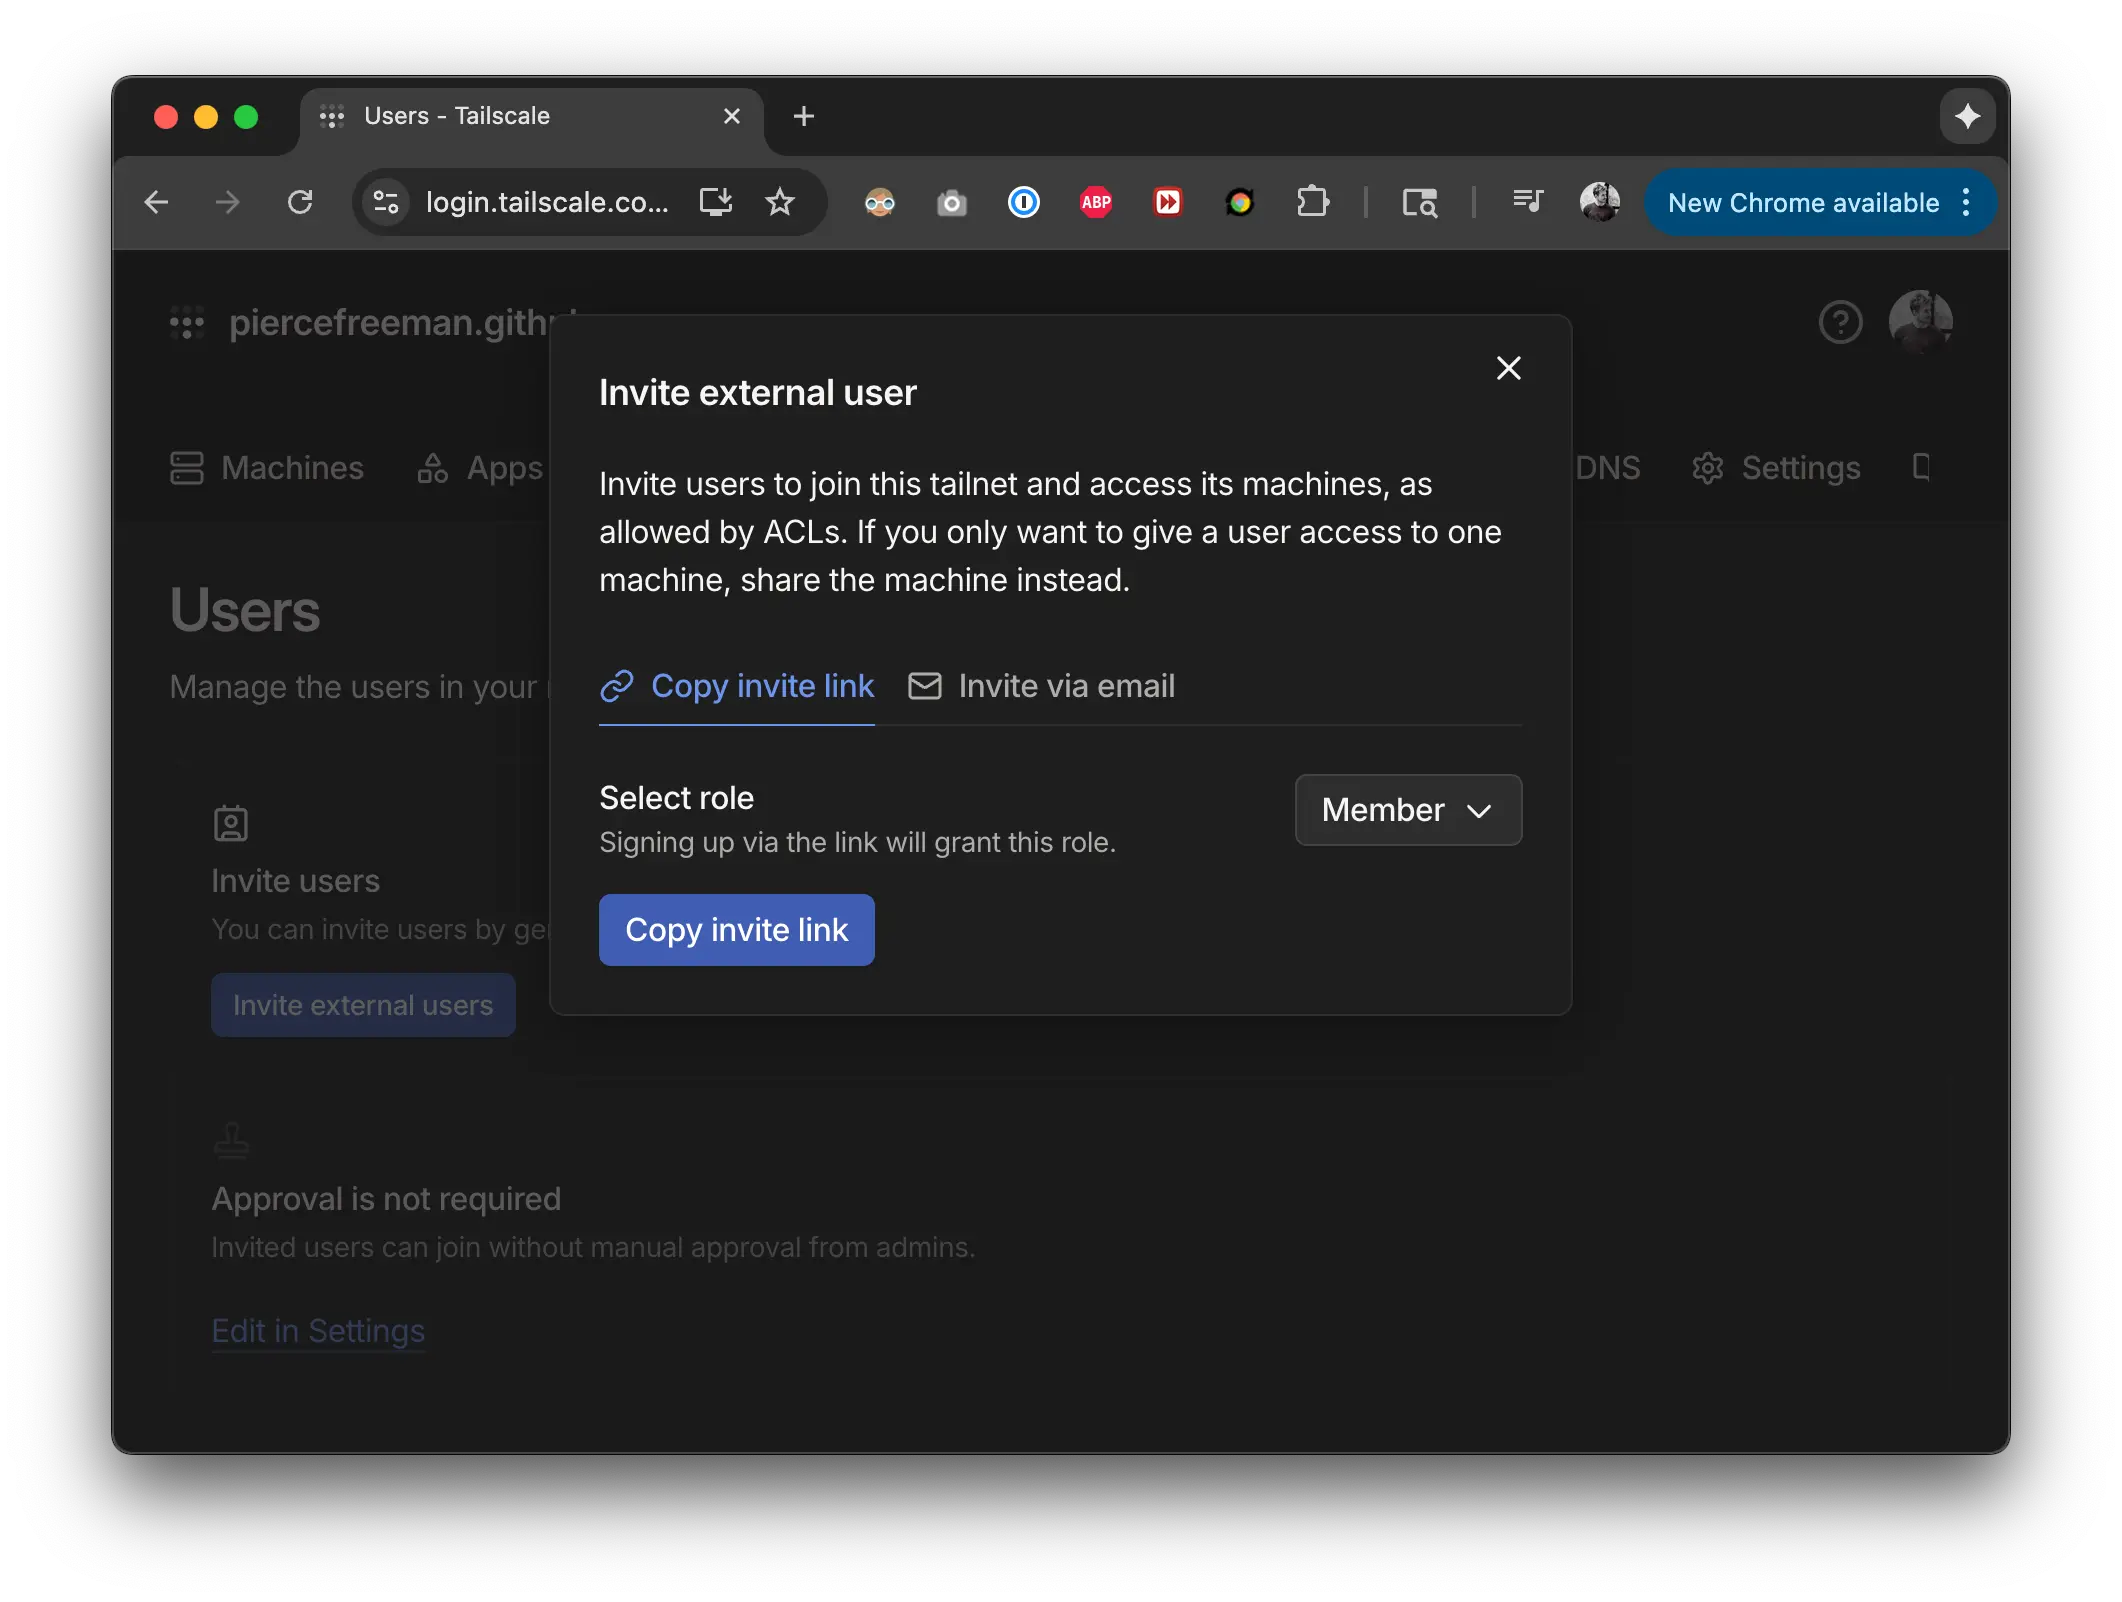2122x1602 pixels.
Task: Open the user profile avatar in Tailscale
Action: 1922,322
